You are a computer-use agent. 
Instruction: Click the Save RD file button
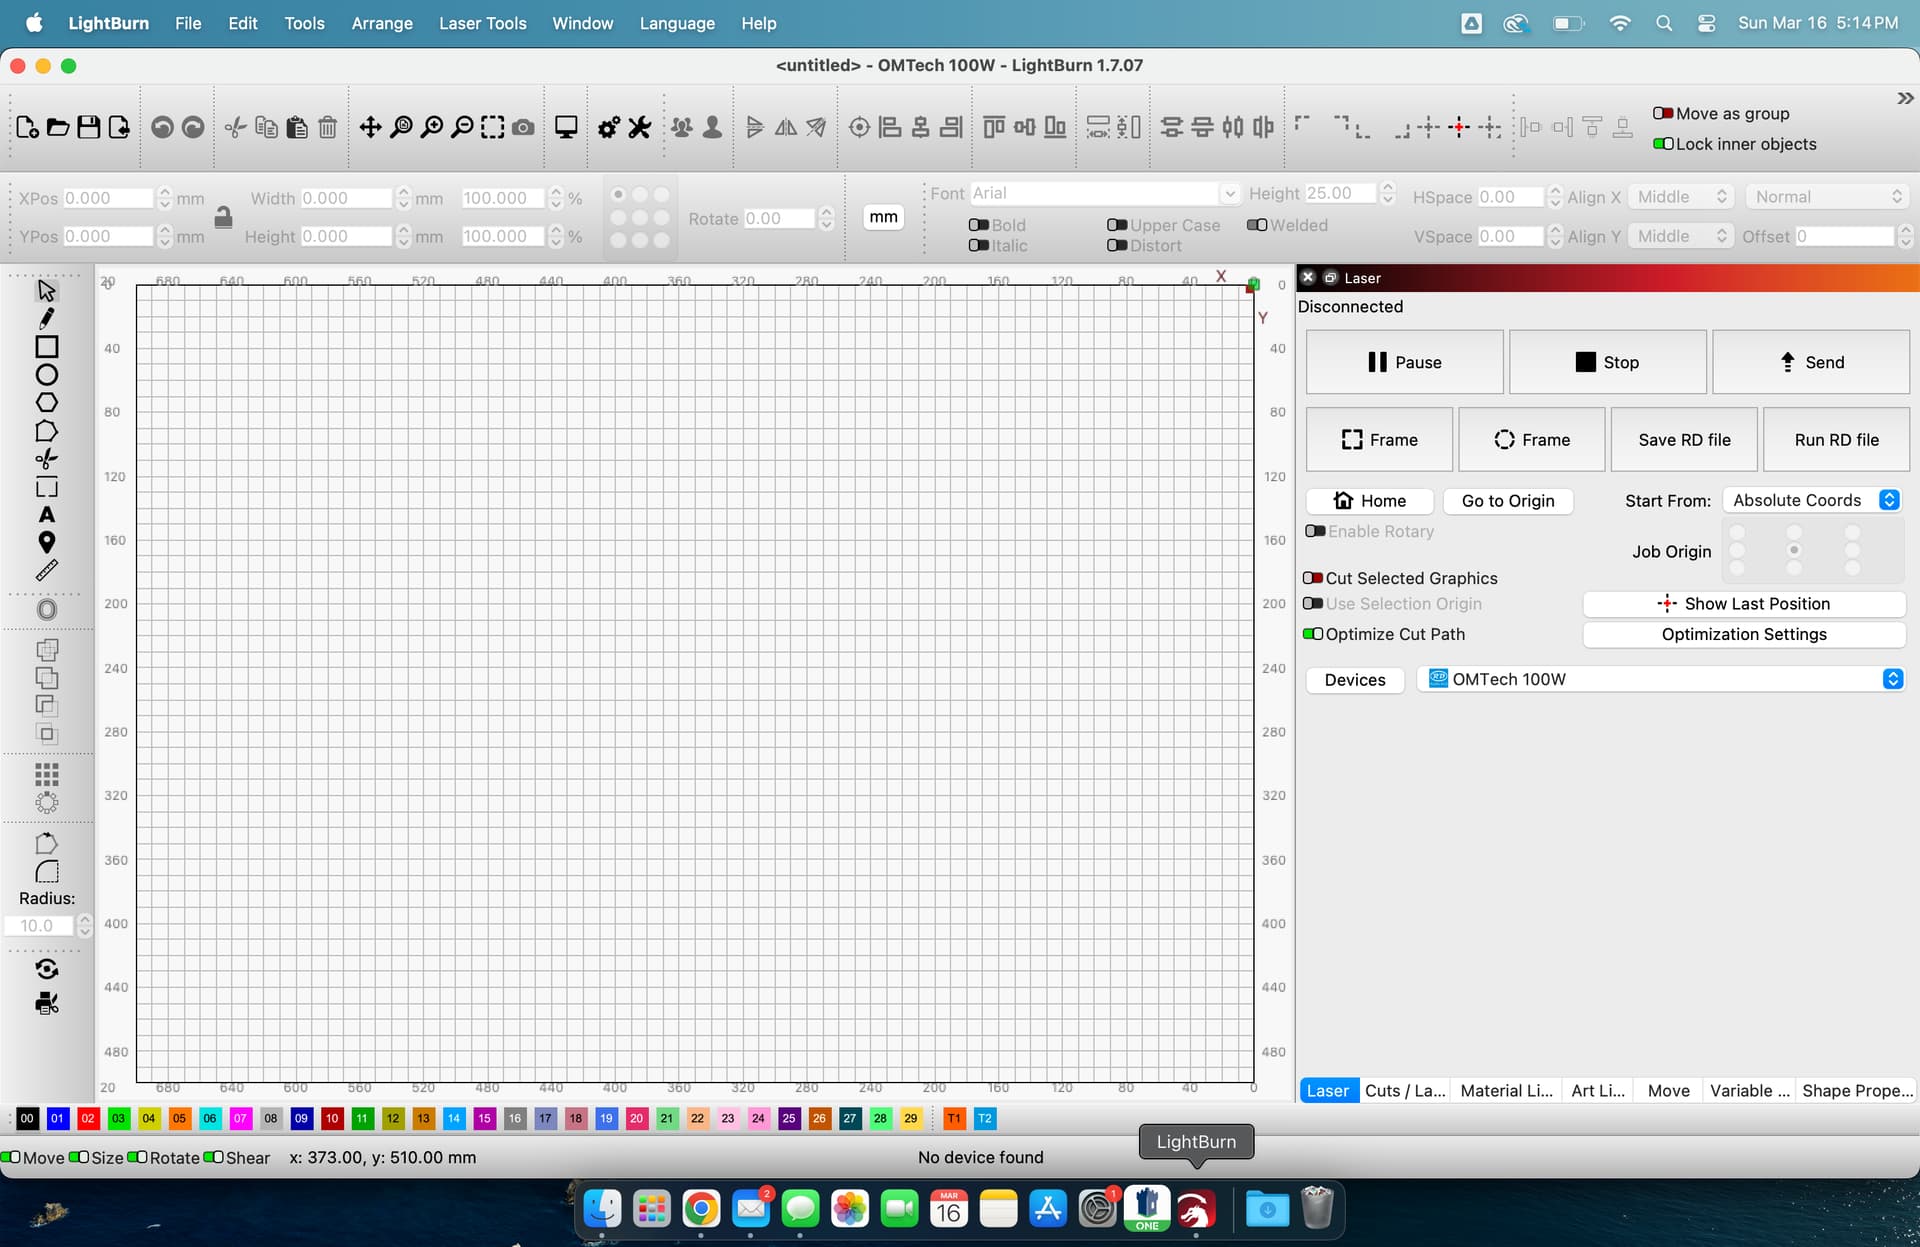[x=1684, y=439]
